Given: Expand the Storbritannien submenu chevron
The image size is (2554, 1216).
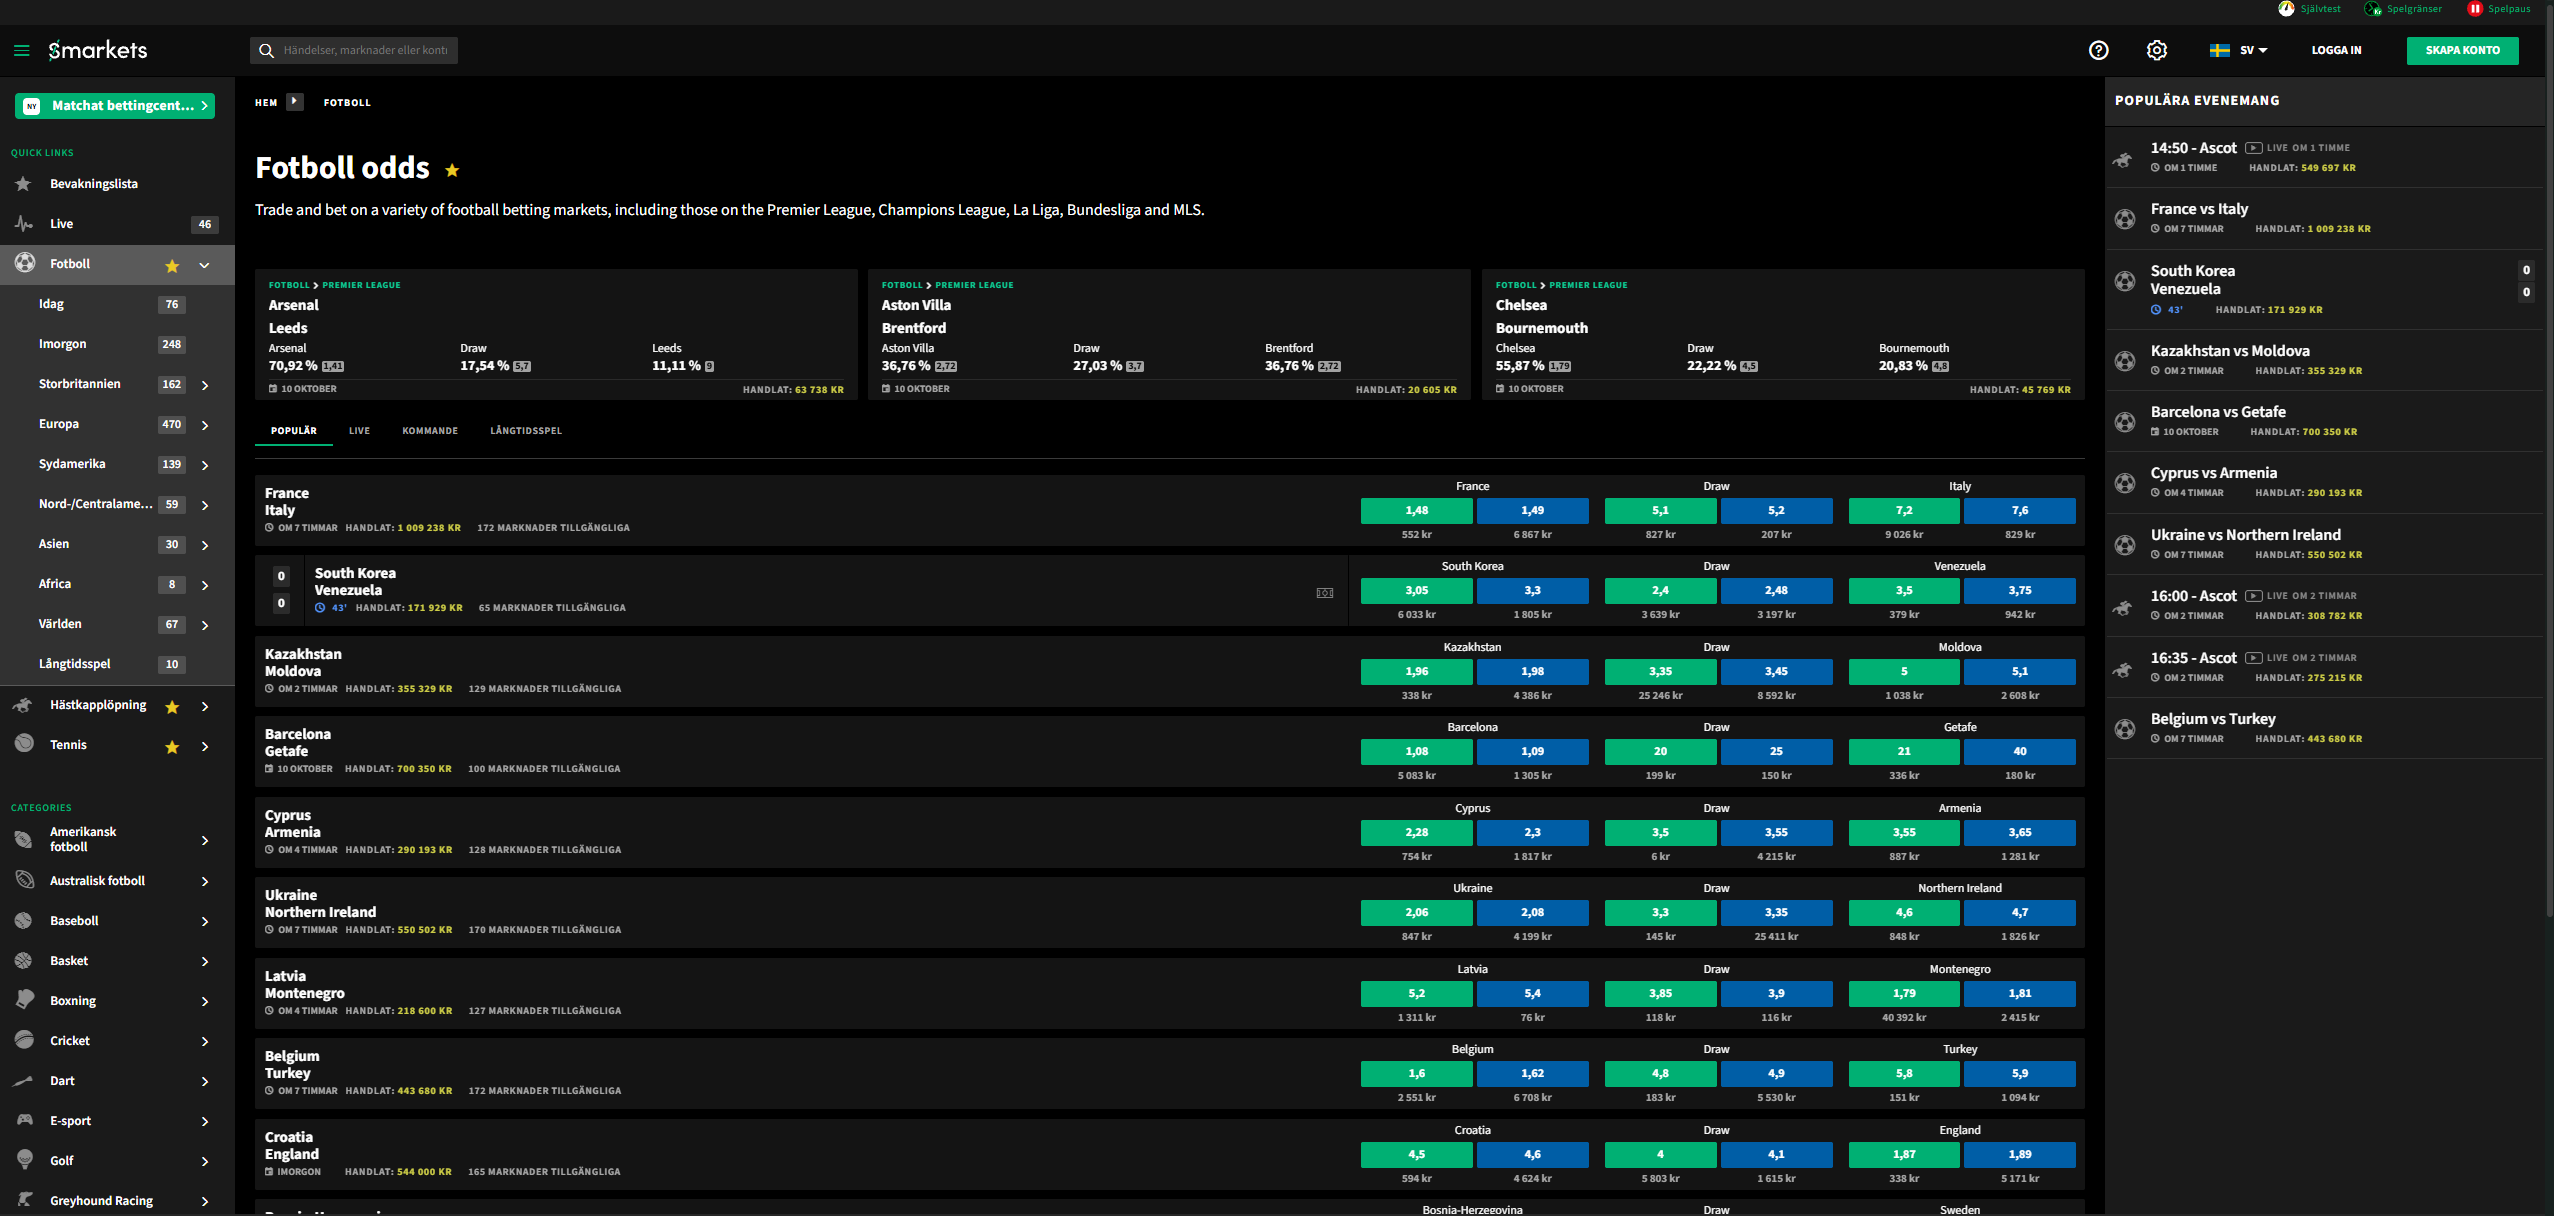Looking at the screenshot, I should (x=205, y=385).
